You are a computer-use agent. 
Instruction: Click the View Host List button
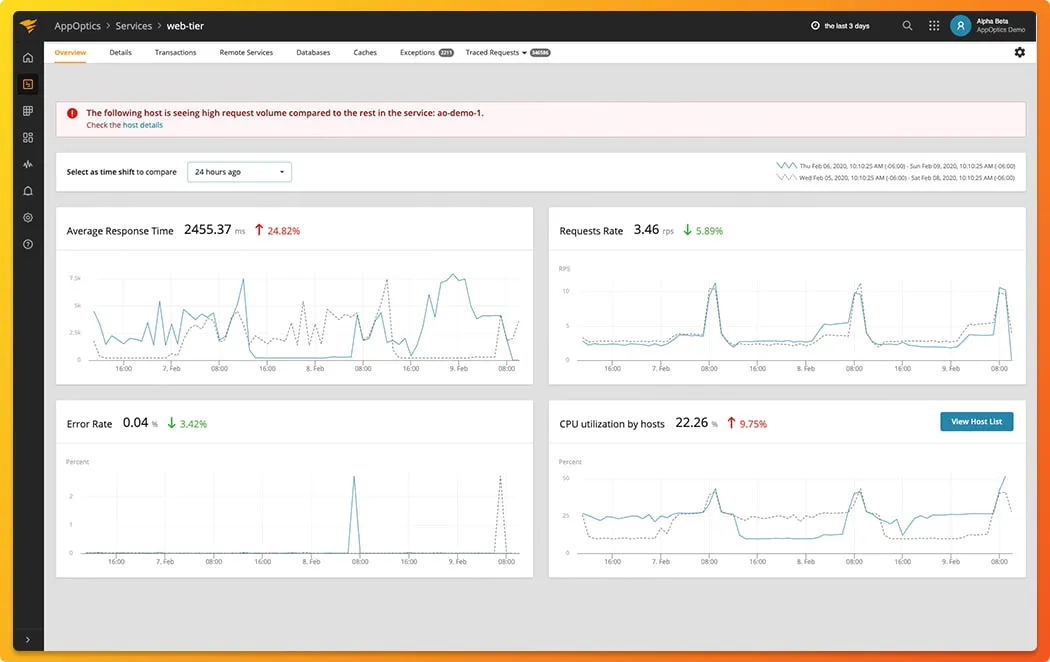click(976, 422)
